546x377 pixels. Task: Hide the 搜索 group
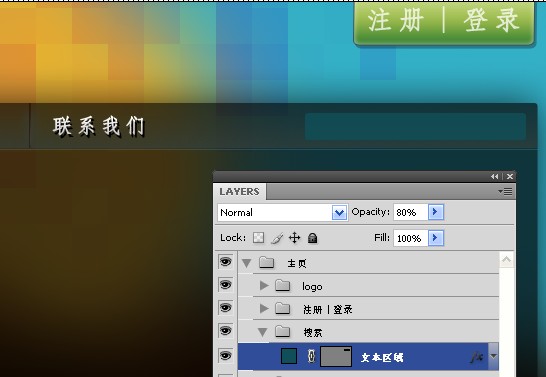coord(225,331)
